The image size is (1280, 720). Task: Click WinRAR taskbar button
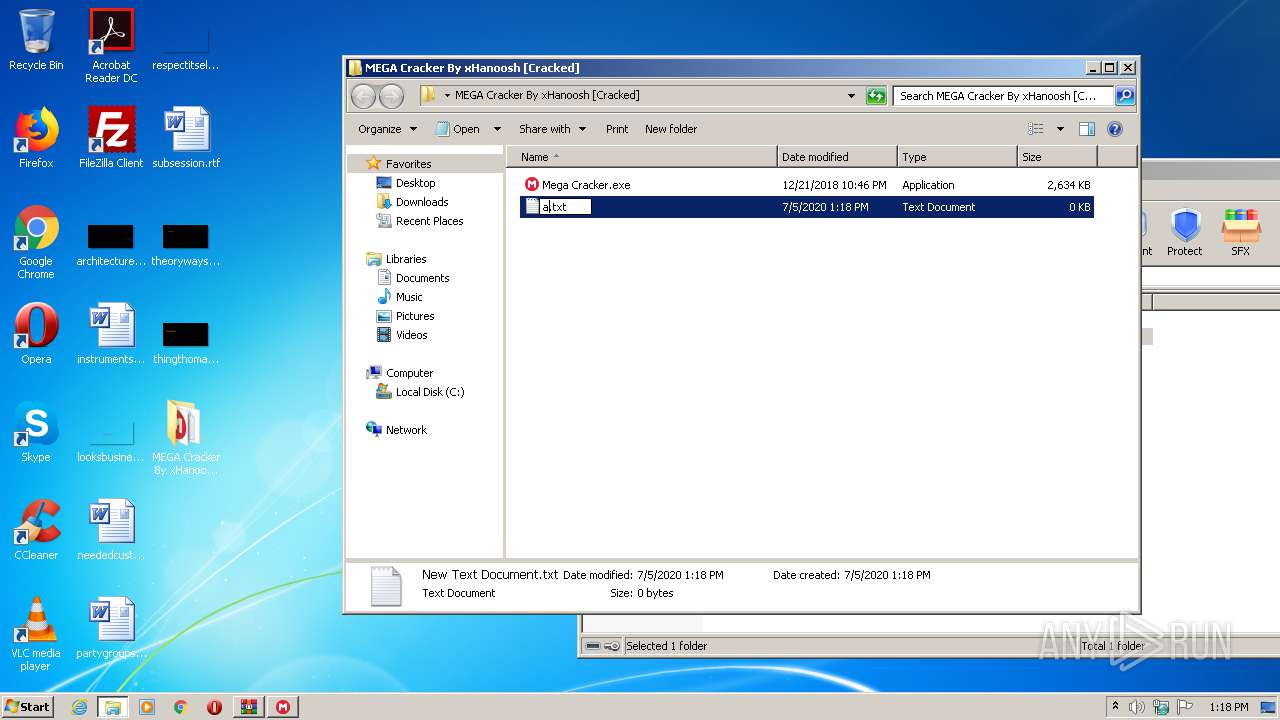(249, 707)
